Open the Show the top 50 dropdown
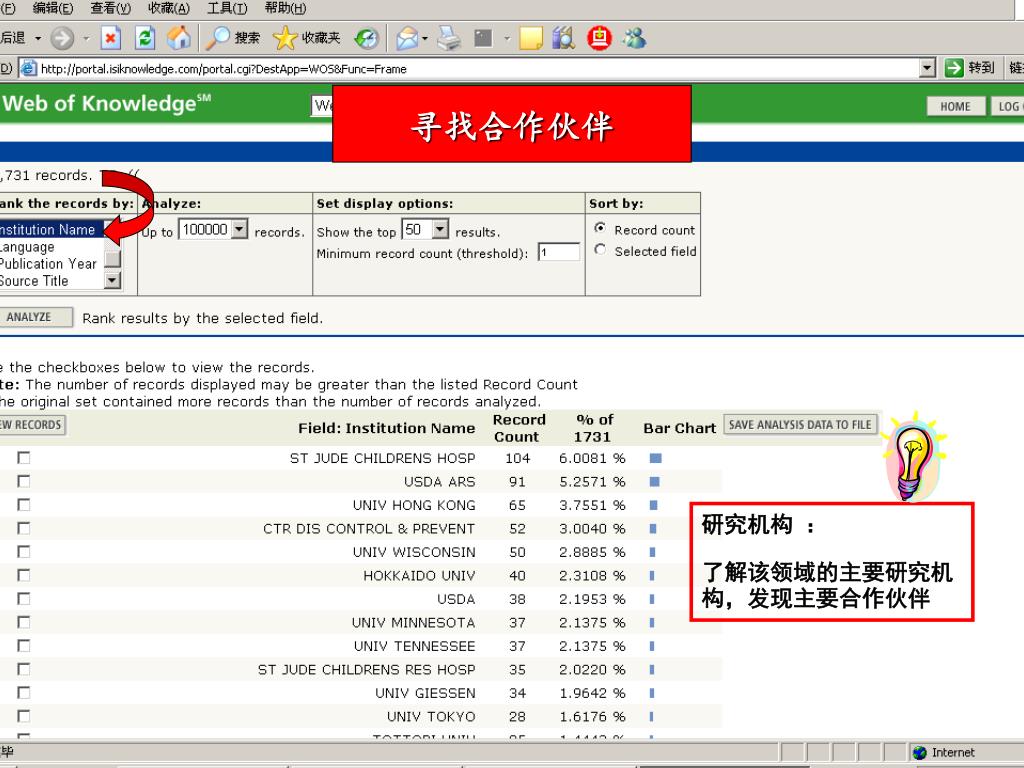The width and height of the screenshot is (1024, 768). [441, 230]
